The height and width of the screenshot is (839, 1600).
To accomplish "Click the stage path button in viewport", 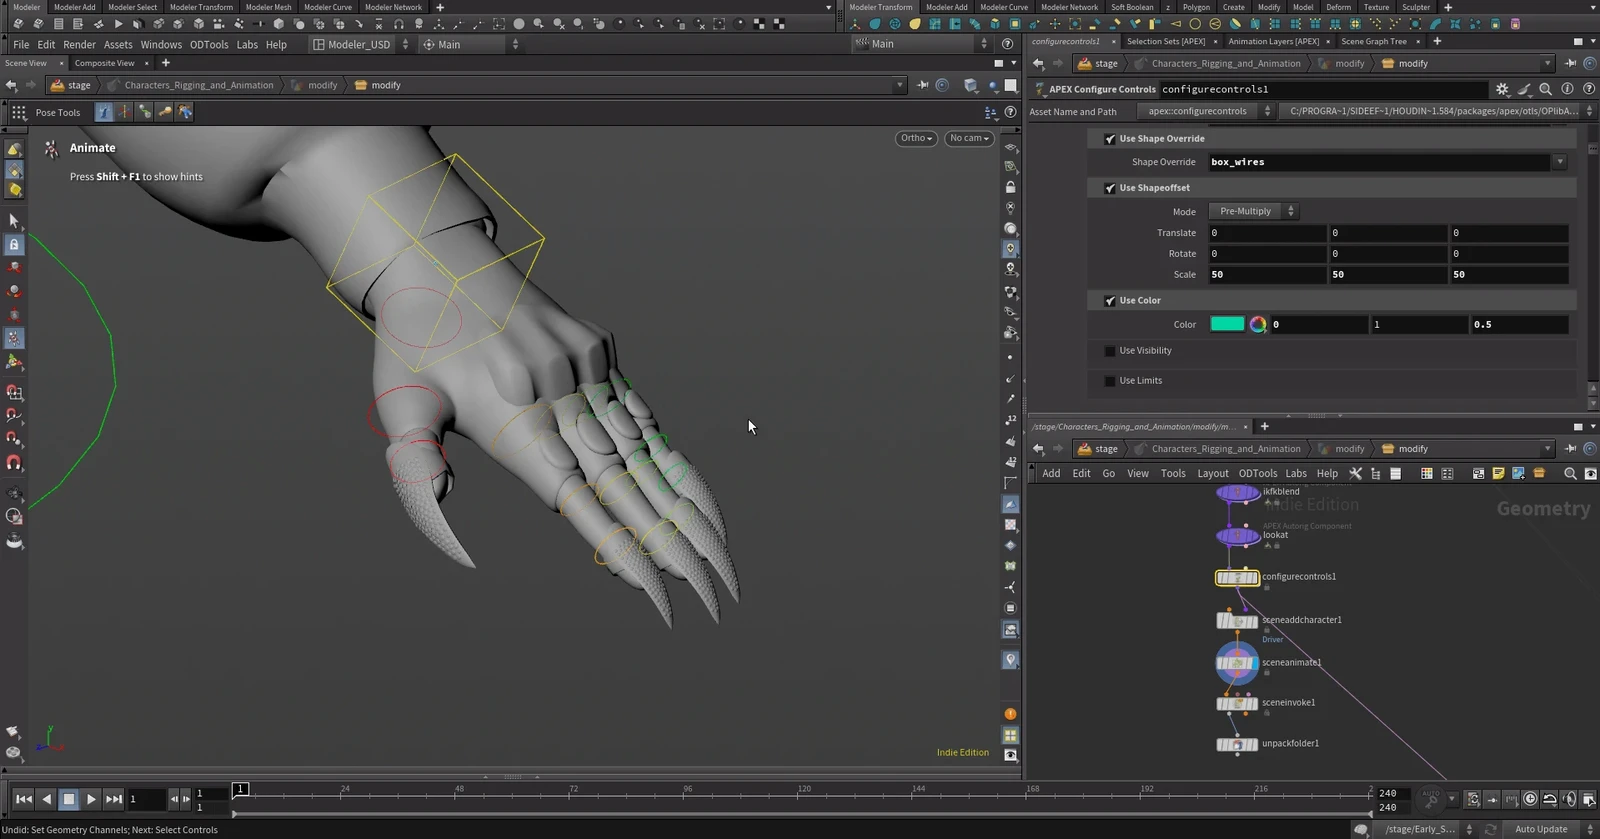I will [x=71, y=85].
